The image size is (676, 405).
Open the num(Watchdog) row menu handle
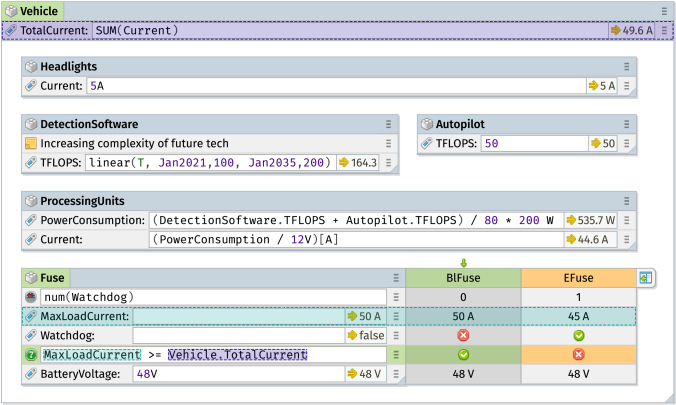tap(396, 297)
